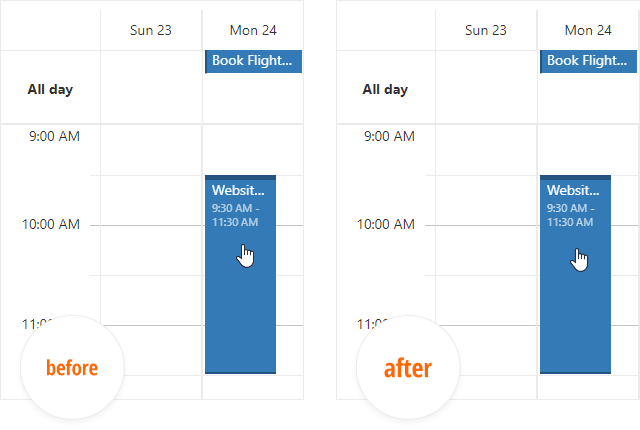Select Sun 23 all-day cell in the before panel
The width and height of the screenshot is (640, 430).
pos(151,89)
